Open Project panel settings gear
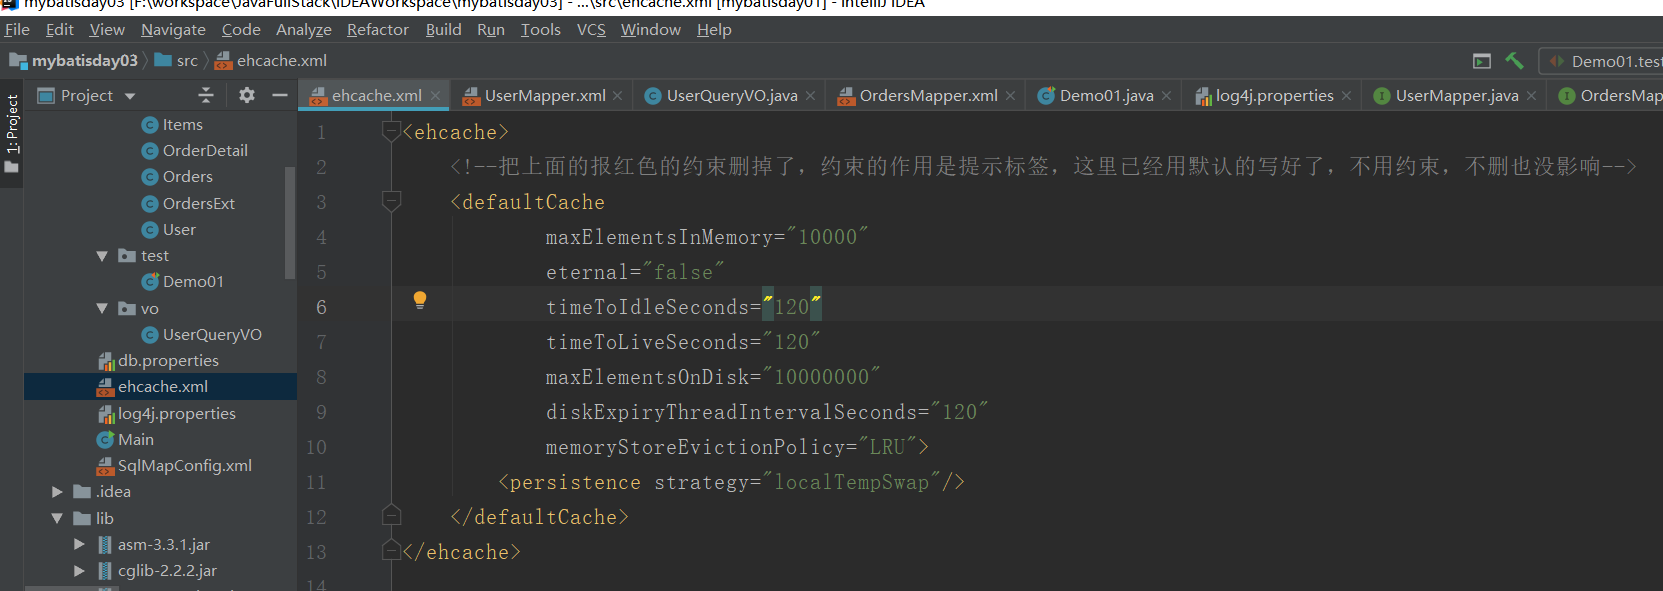The image size is (1663, 591). [247, 95]
